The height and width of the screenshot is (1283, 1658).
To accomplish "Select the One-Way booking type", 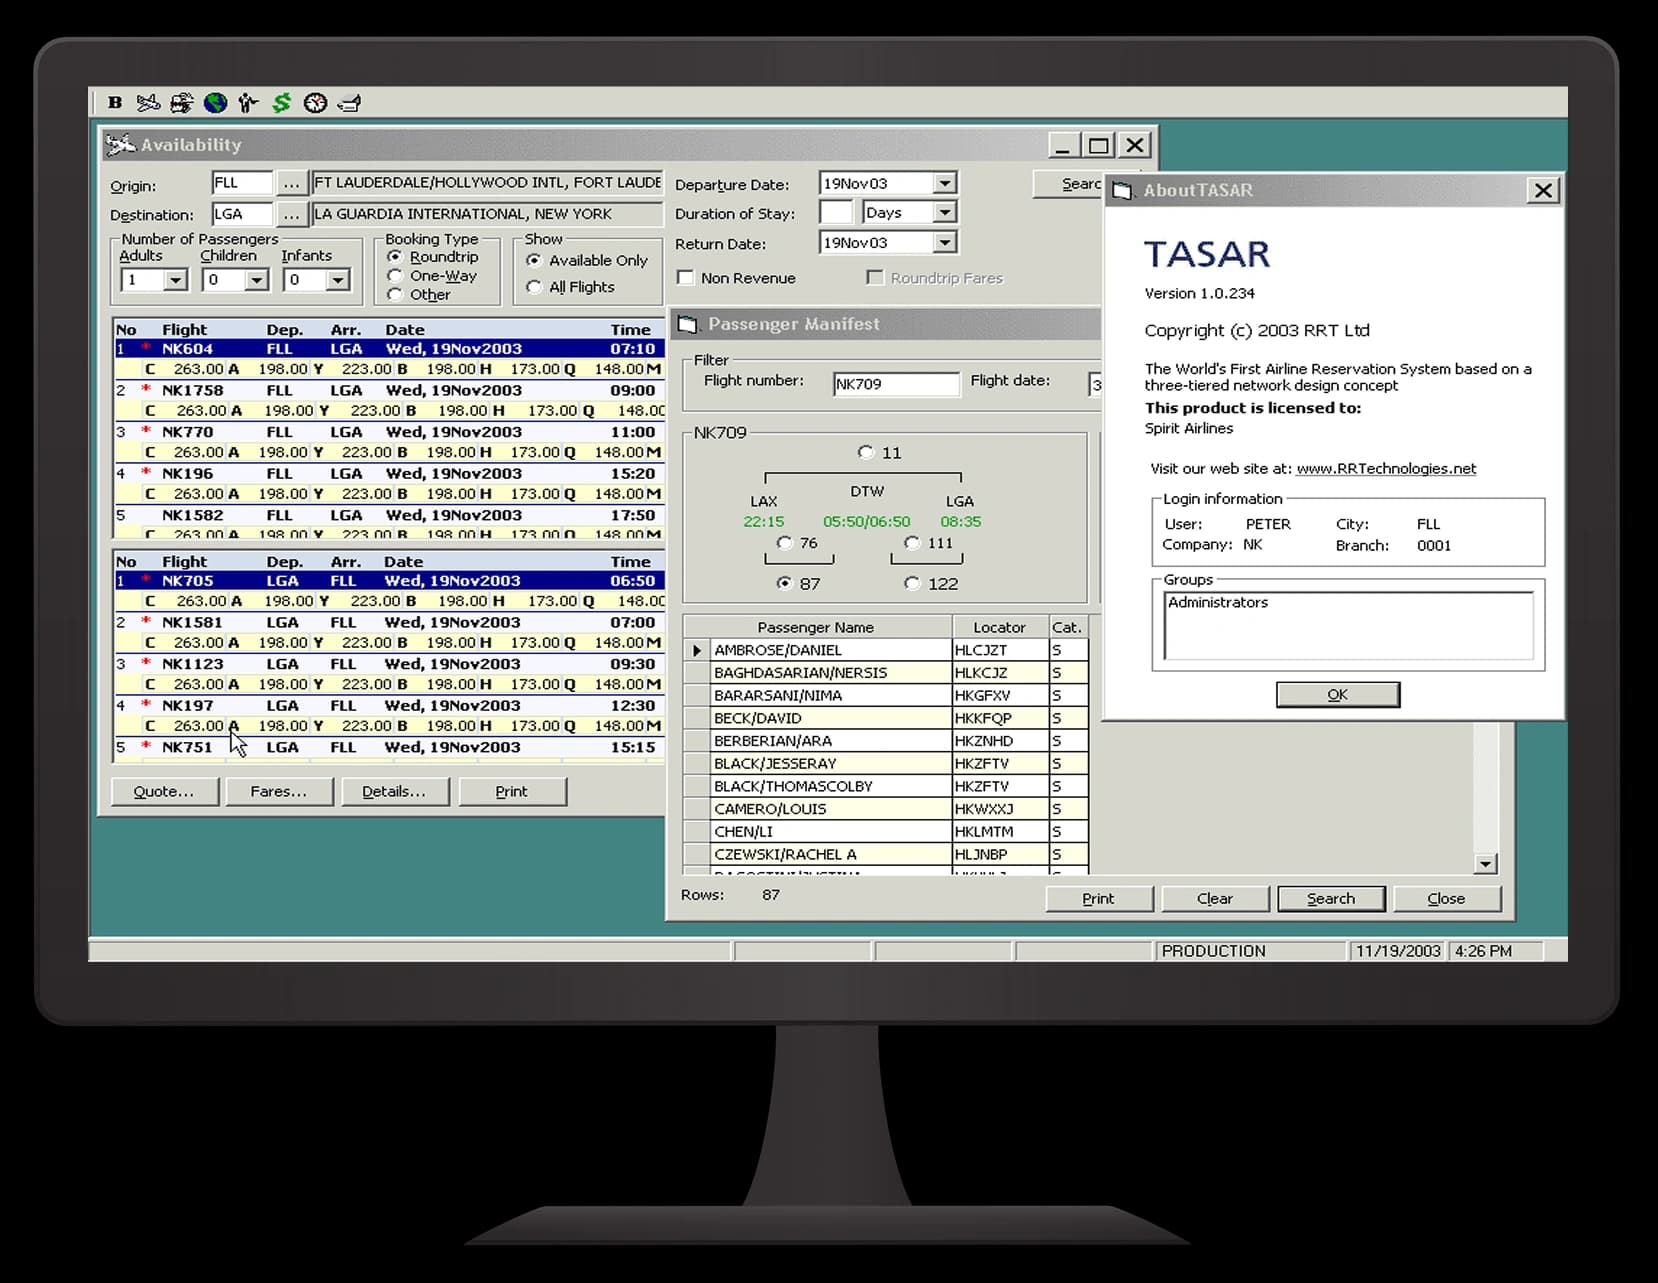I will click(x=395, y=276).
